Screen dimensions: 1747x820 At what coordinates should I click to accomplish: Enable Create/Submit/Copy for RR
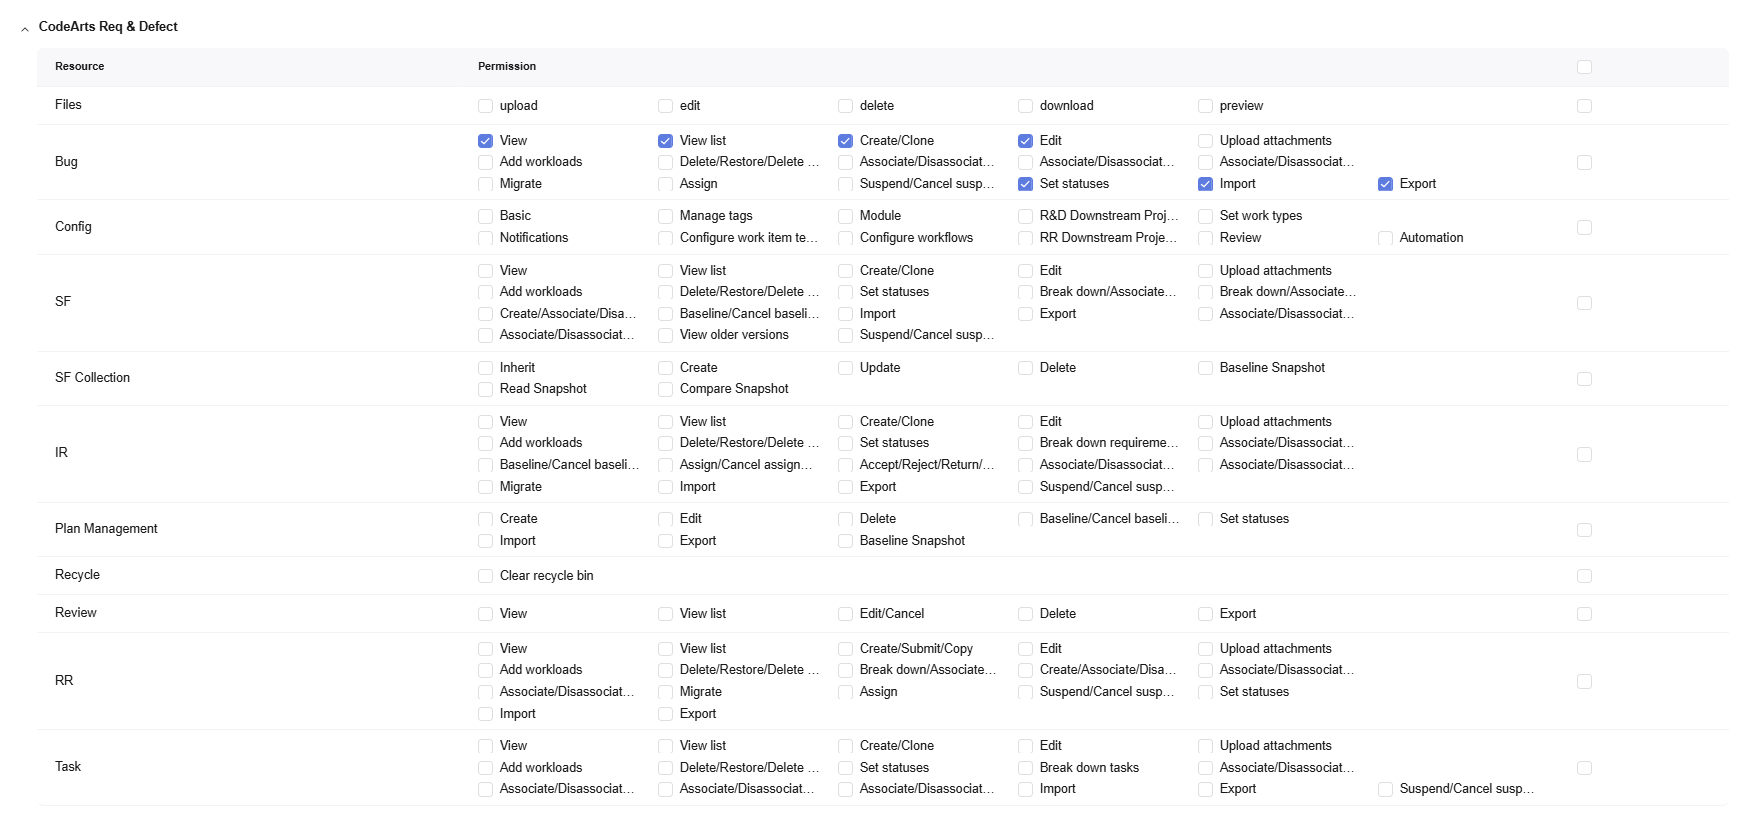pyautogui.click(x=845, y=649)
